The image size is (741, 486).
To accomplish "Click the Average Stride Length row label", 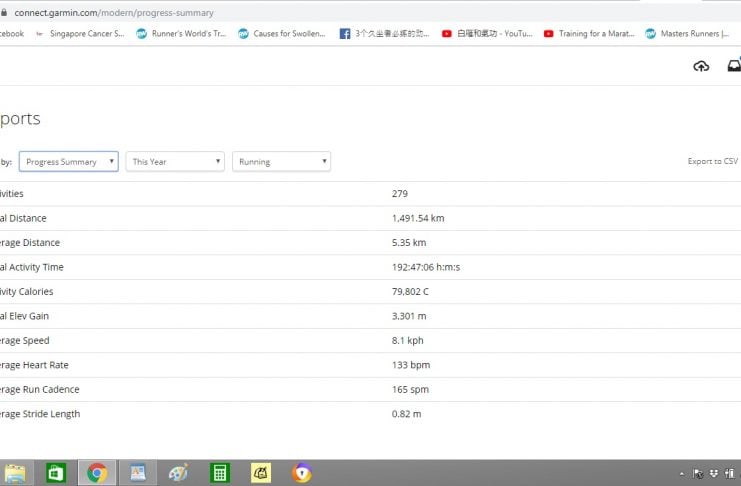I will (x=40, y=414).
